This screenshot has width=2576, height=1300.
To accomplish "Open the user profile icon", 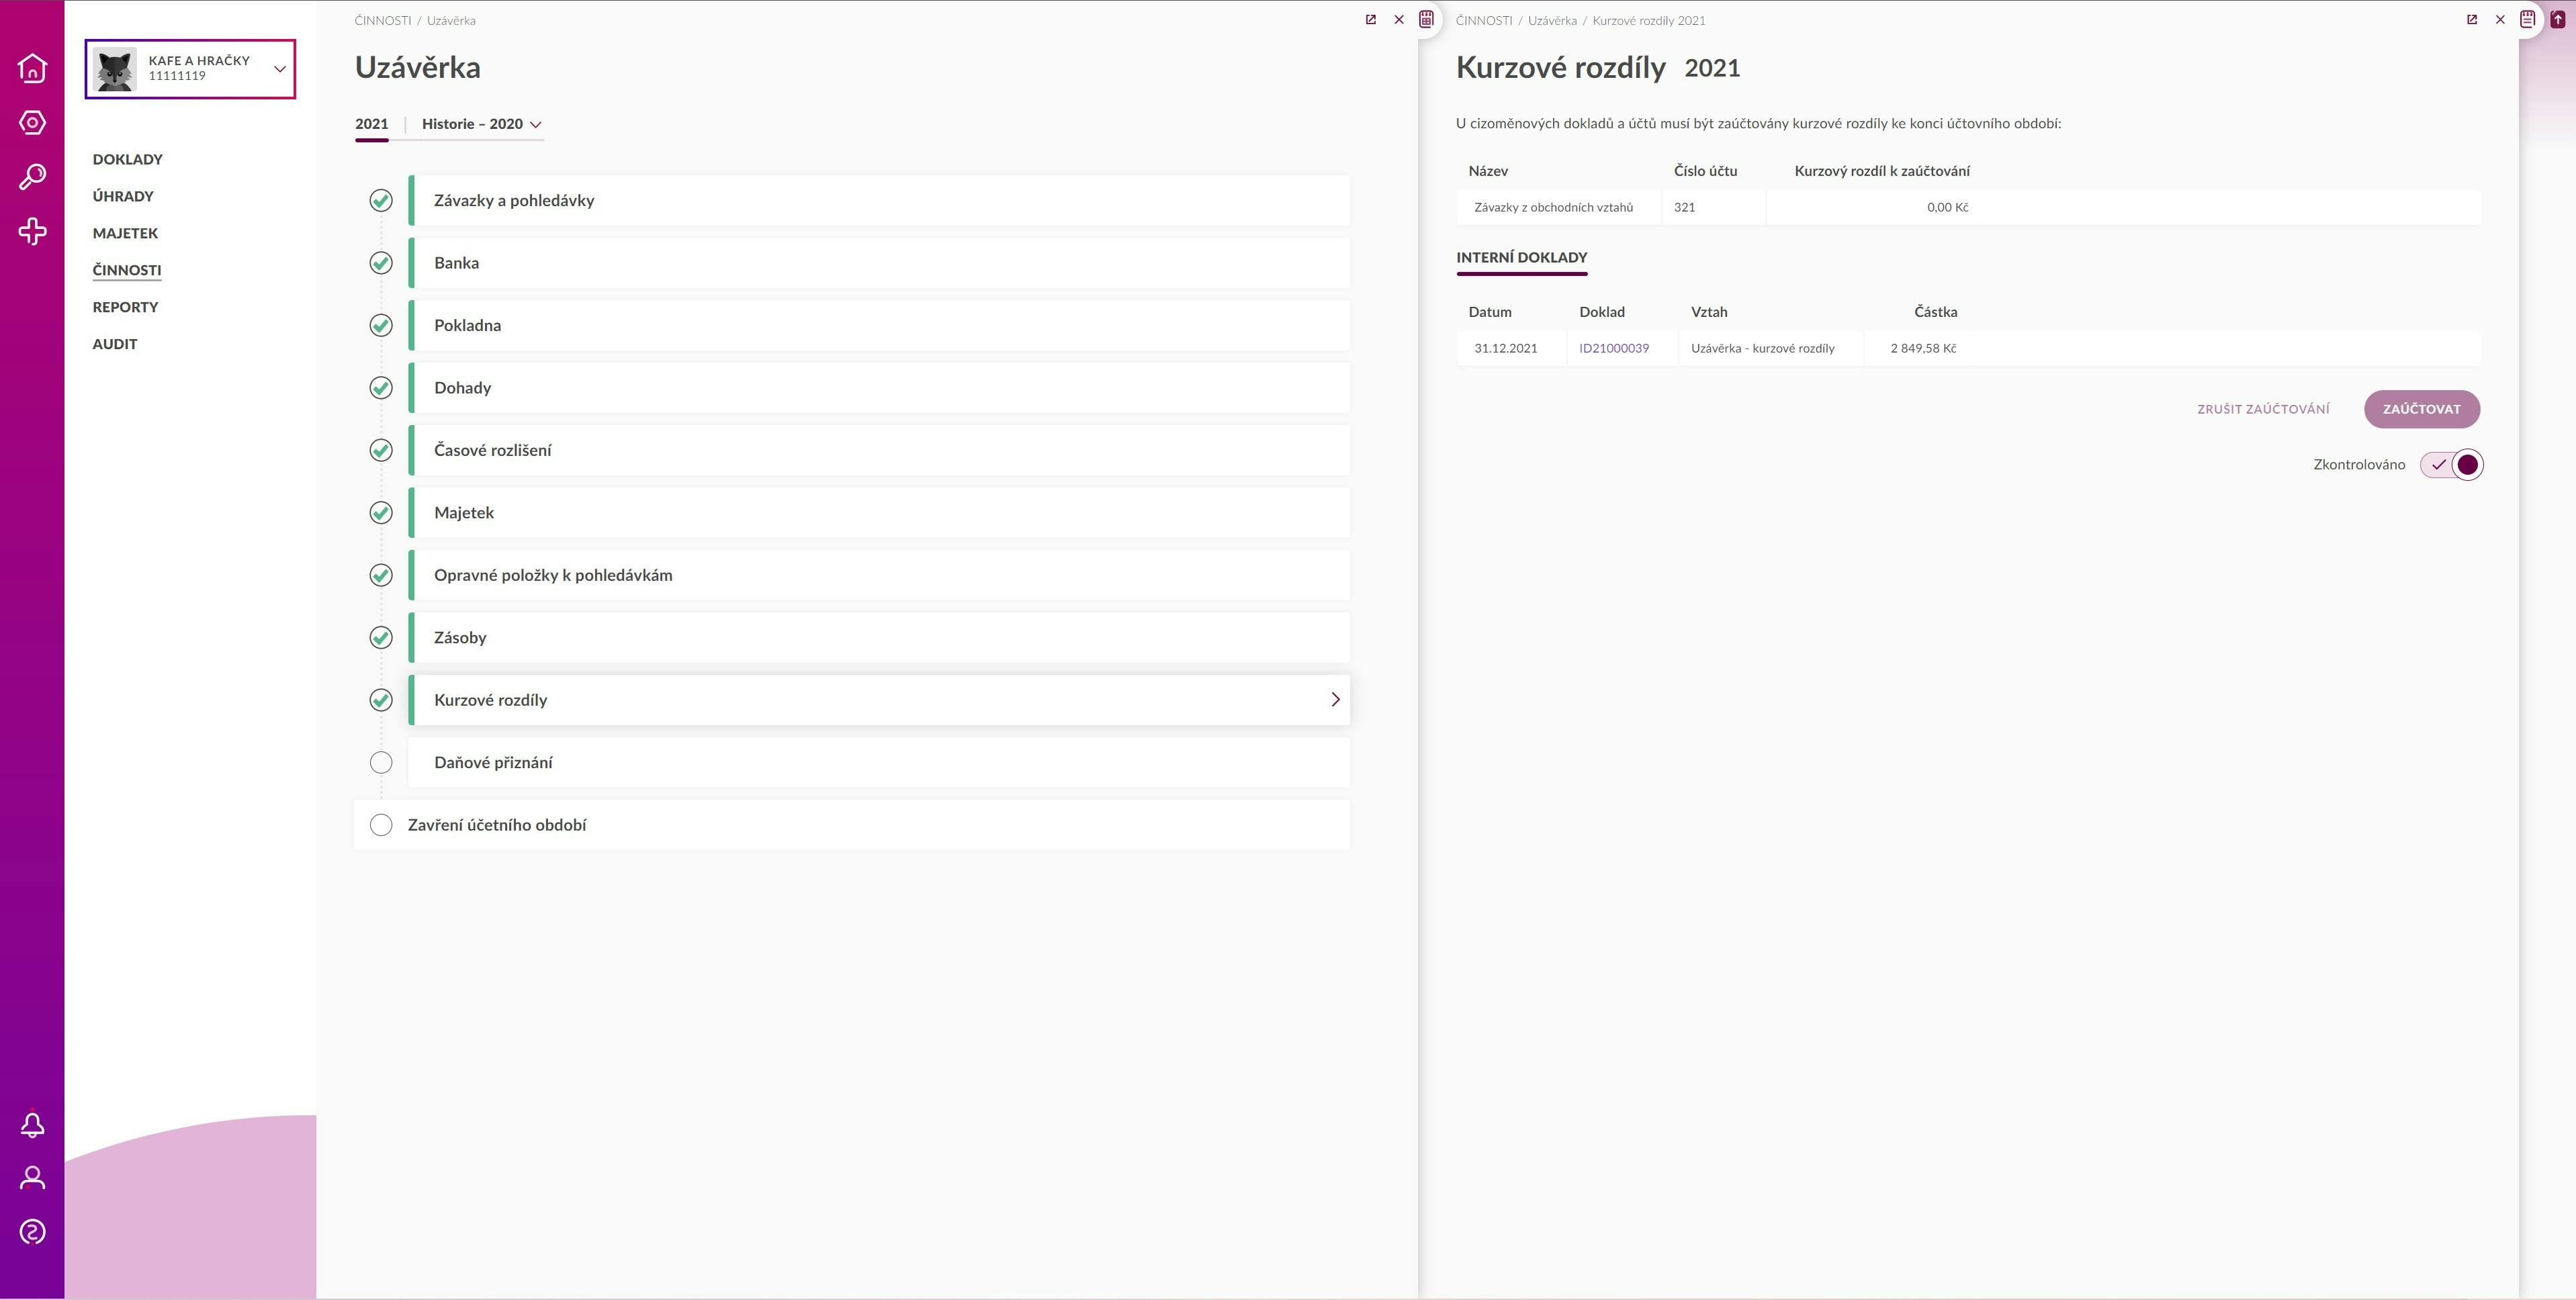I will (x=32, y=1178).
